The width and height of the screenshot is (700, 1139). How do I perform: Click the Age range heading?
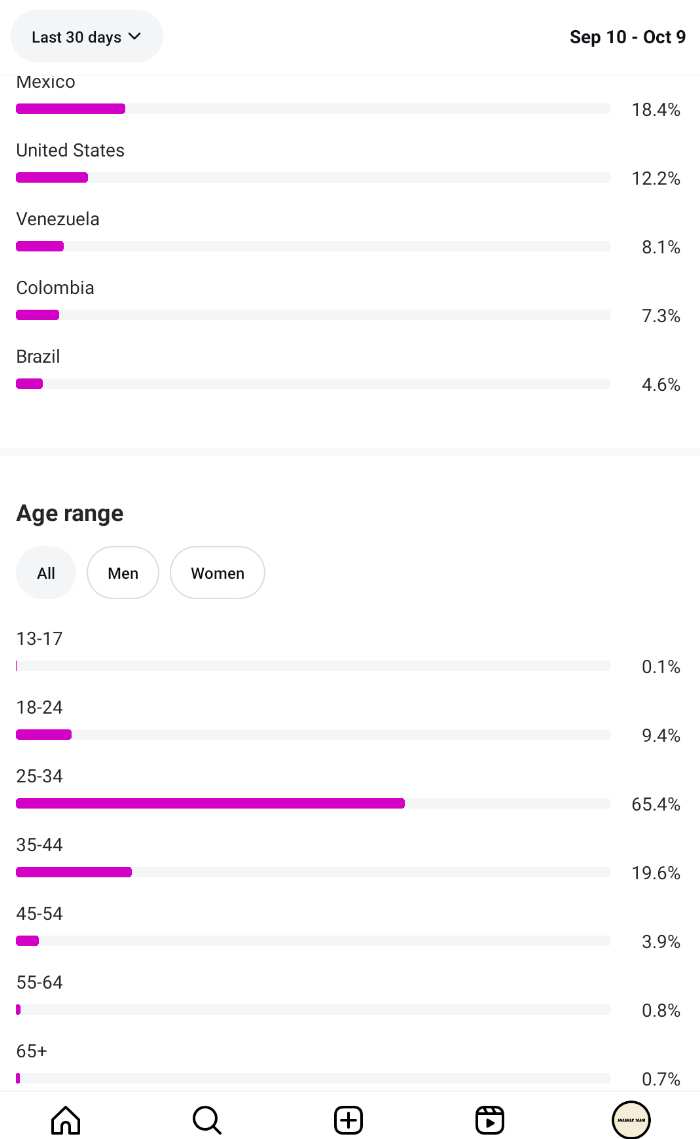tap(70, 513)
